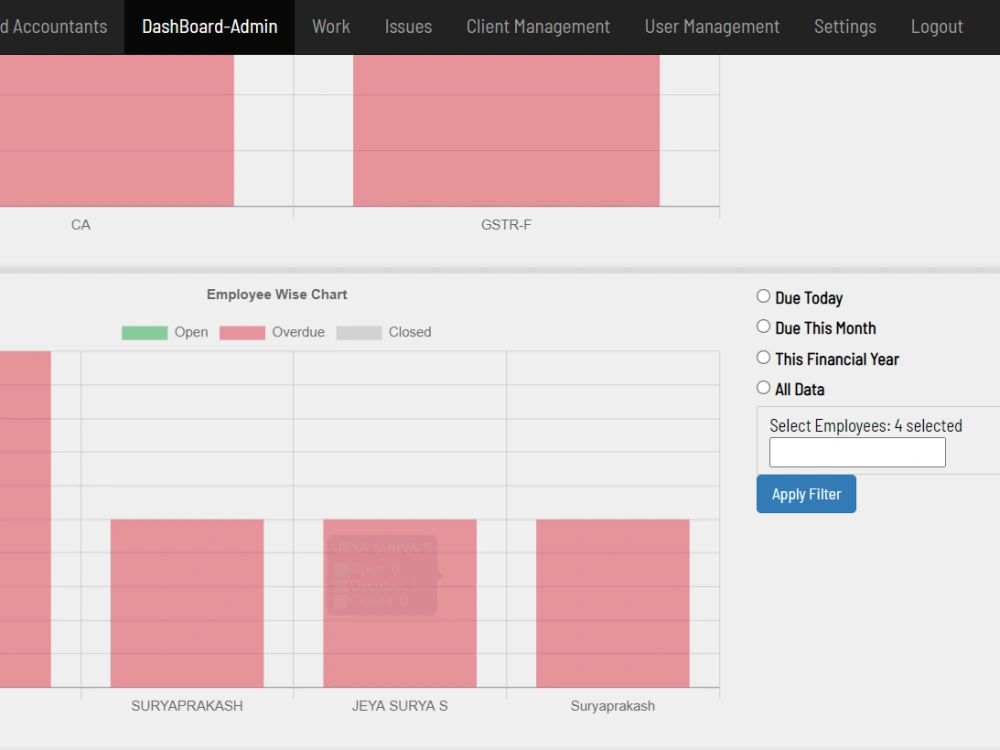Click the CA overdue bar
1000x750 pixels.
[117, 131]
